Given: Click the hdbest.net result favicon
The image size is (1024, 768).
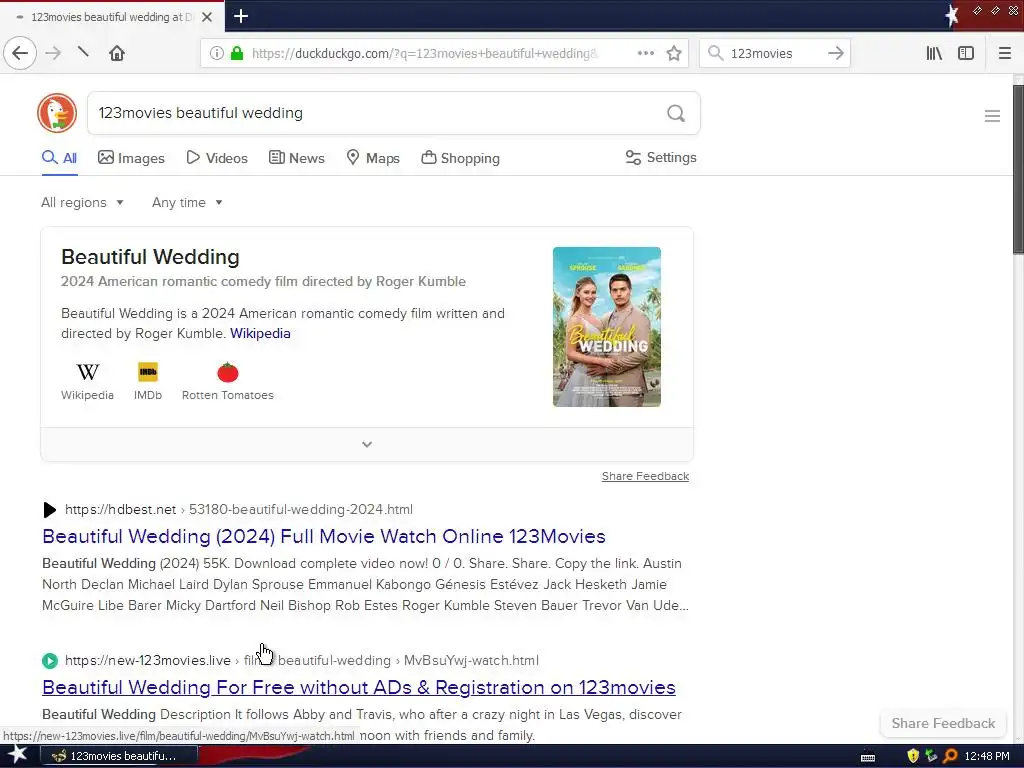Looking at the screenshot, I should (x=50, y=509).
